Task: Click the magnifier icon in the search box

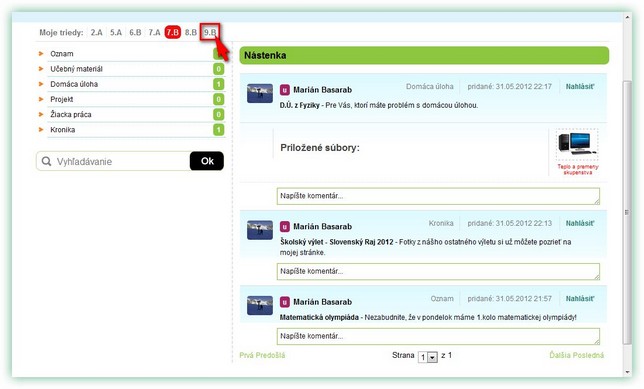Action: pos(46,161)
